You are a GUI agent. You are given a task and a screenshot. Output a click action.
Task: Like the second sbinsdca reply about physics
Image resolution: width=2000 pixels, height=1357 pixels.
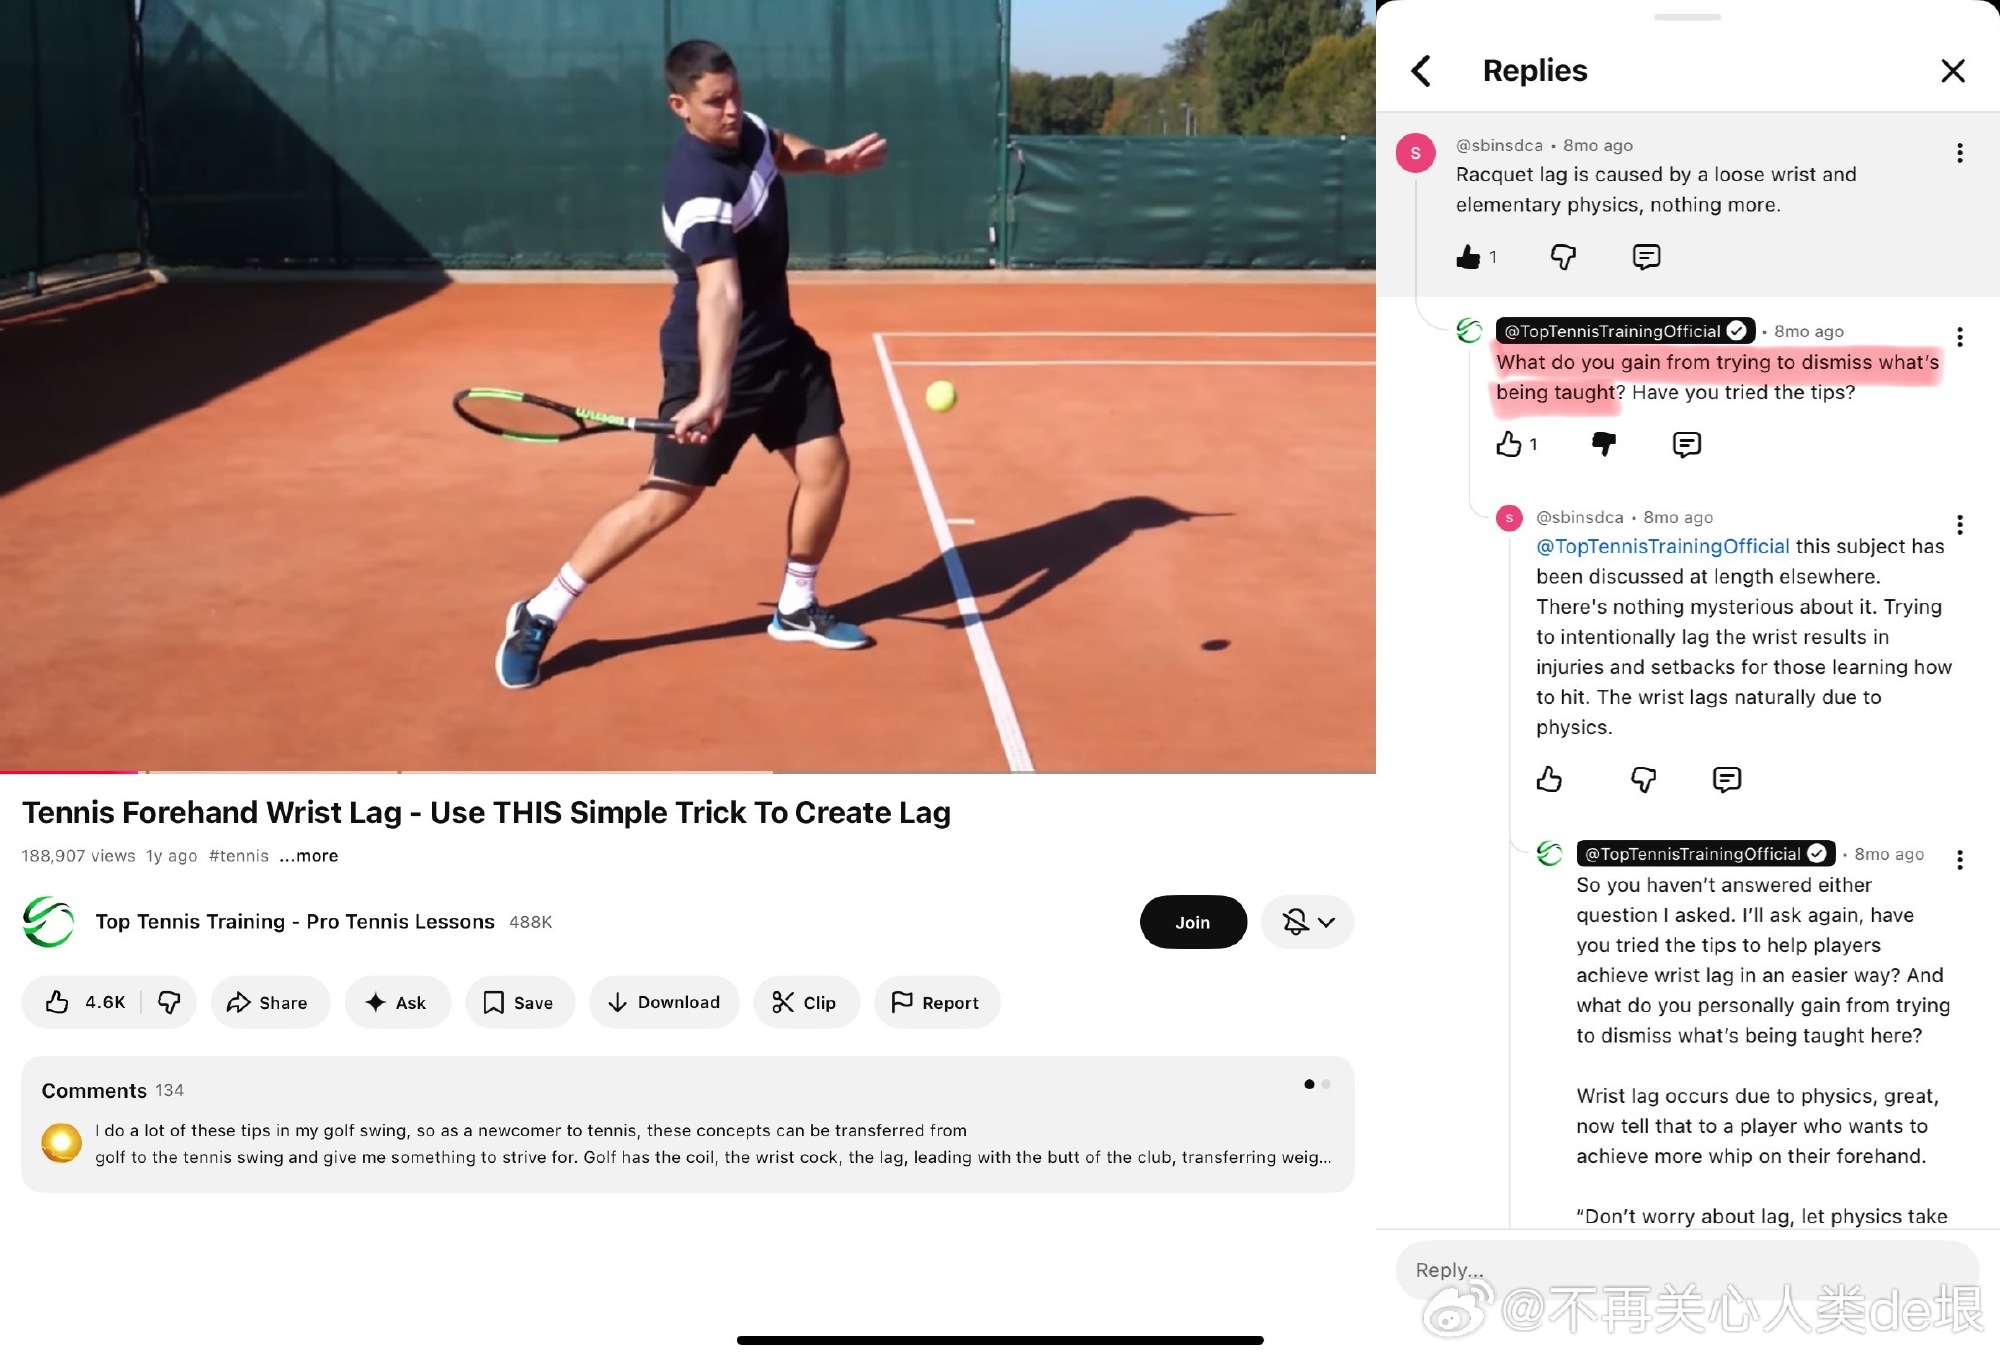[1549, 779]
